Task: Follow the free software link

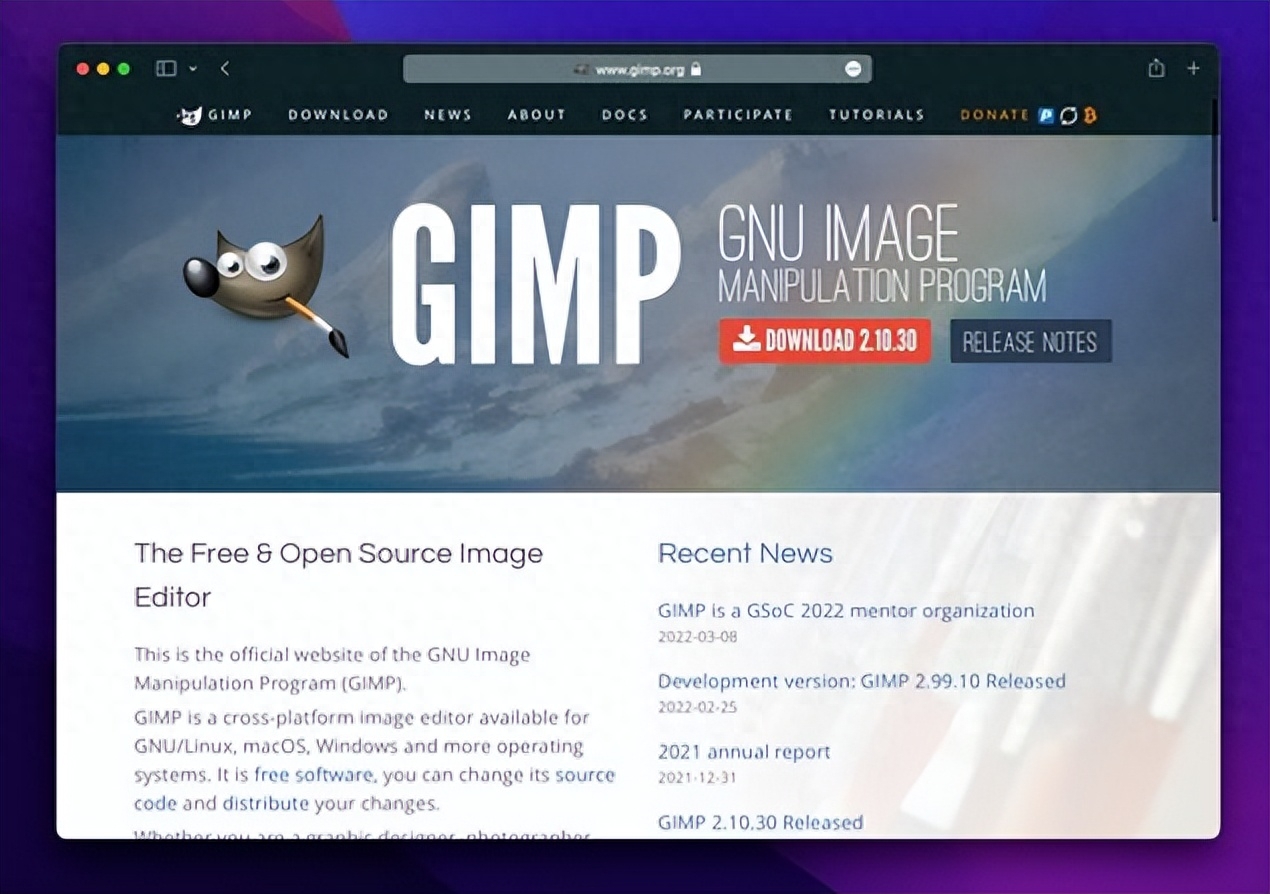Action: point(313,774)
